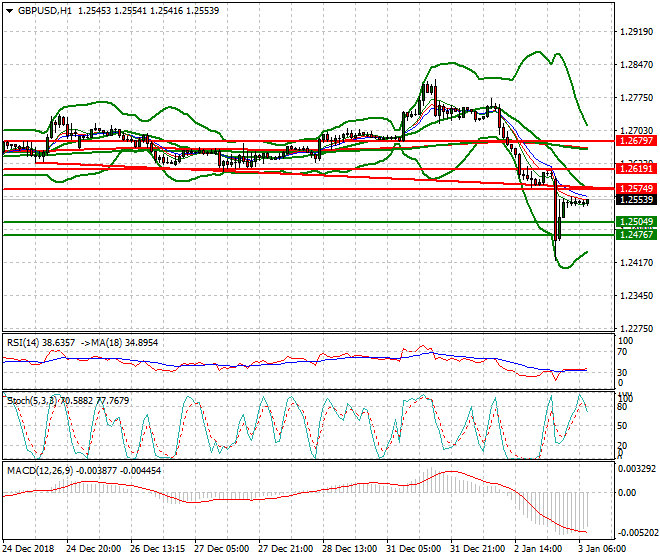
Task: Click the 1.22750 price scale value
Action: pyautogui.click(x=636, y=328)
